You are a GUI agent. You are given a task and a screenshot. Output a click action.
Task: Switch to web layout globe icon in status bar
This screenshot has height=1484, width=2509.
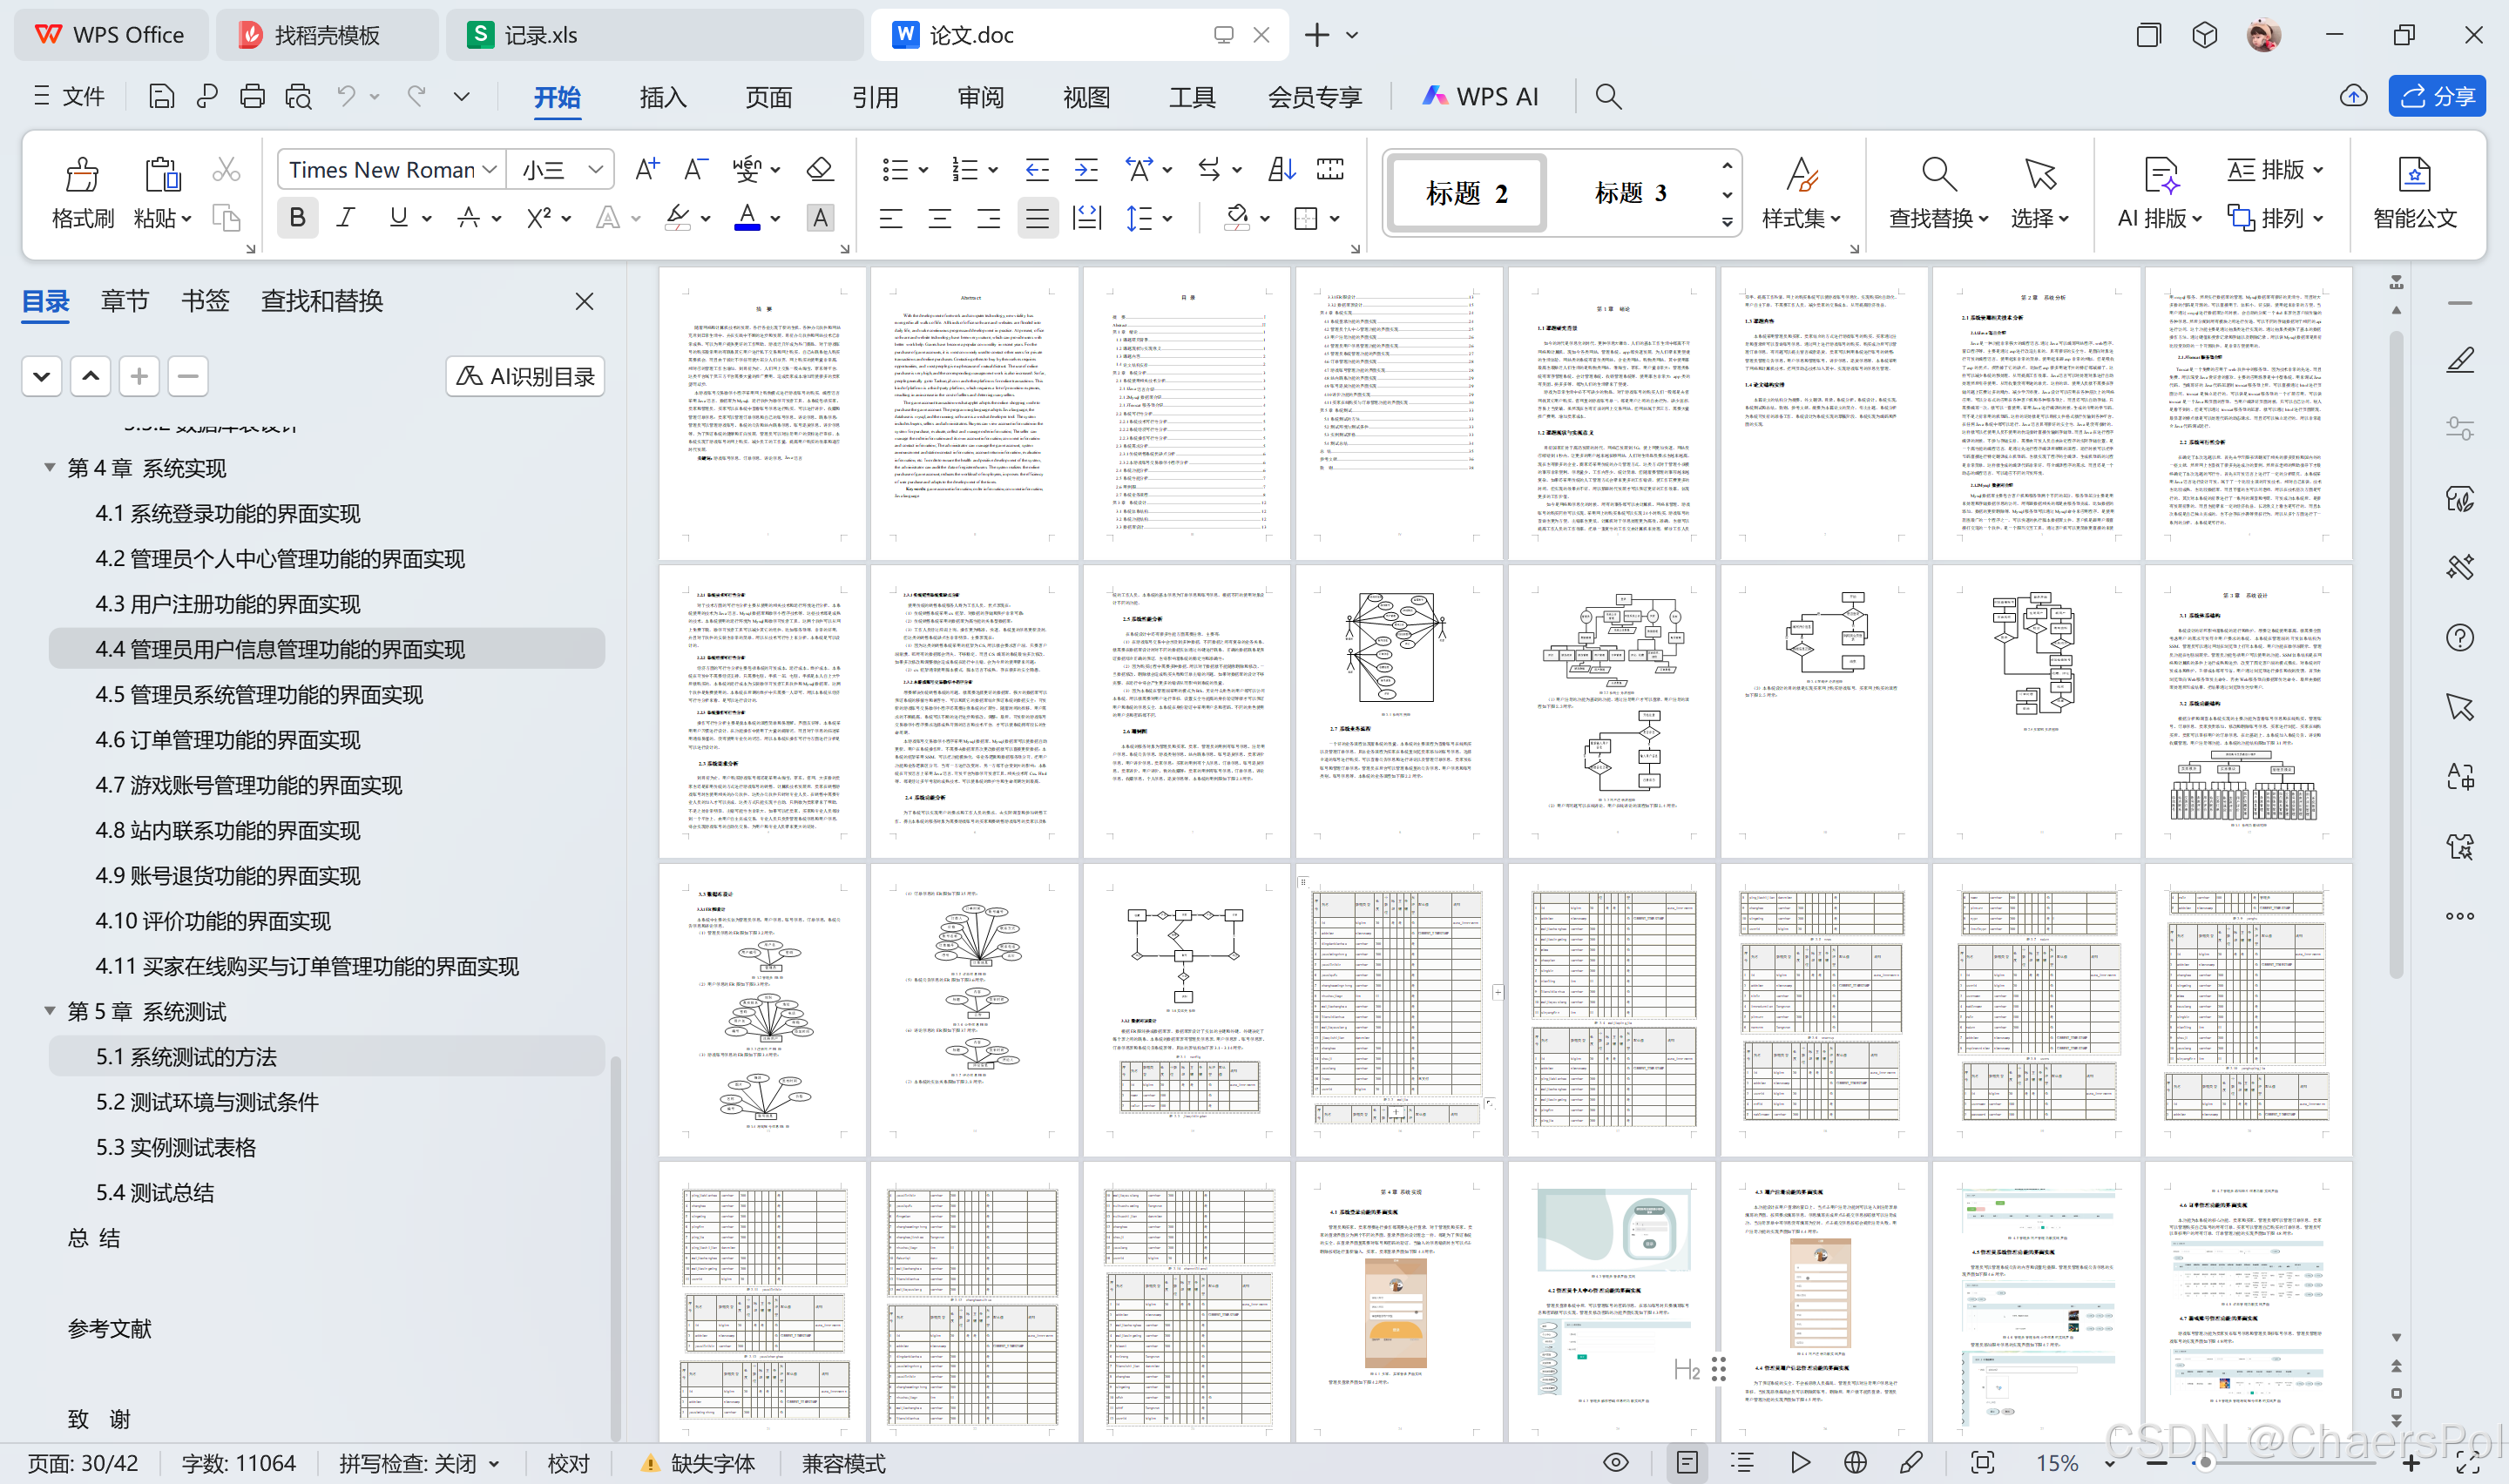(1855, 1463)
